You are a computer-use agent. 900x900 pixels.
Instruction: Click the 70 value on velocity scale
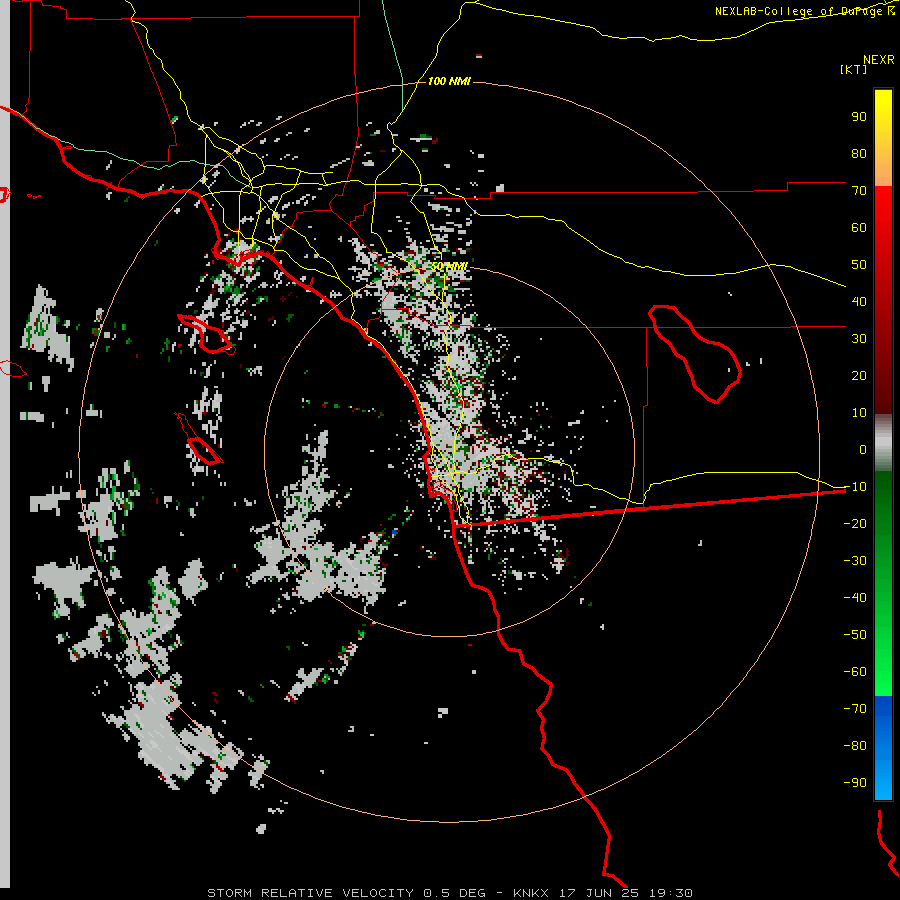click(x=859, y=191)
